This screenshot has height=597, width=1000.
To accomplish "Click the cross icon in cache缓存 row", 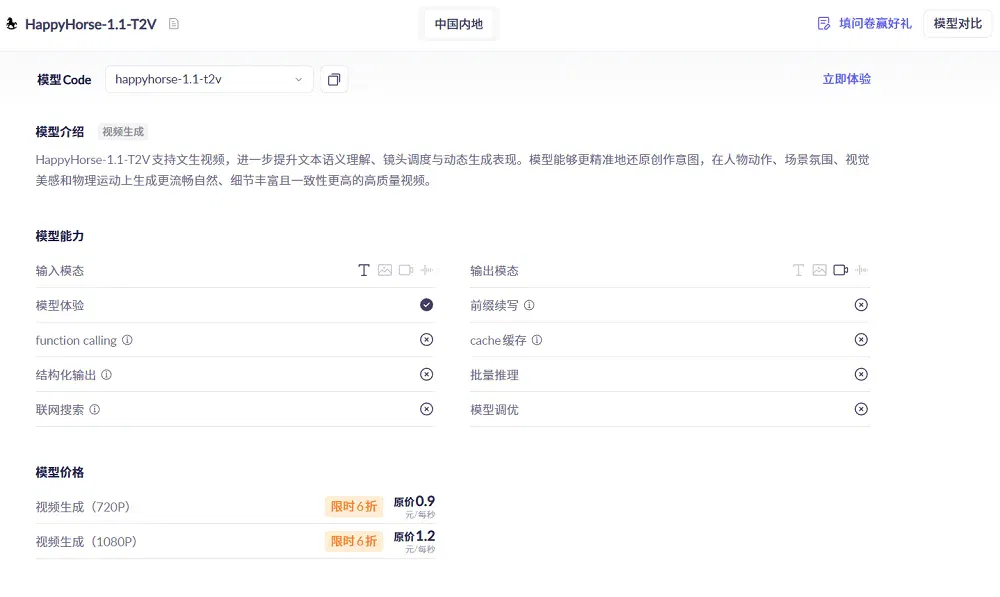I will tap(861, 340).
